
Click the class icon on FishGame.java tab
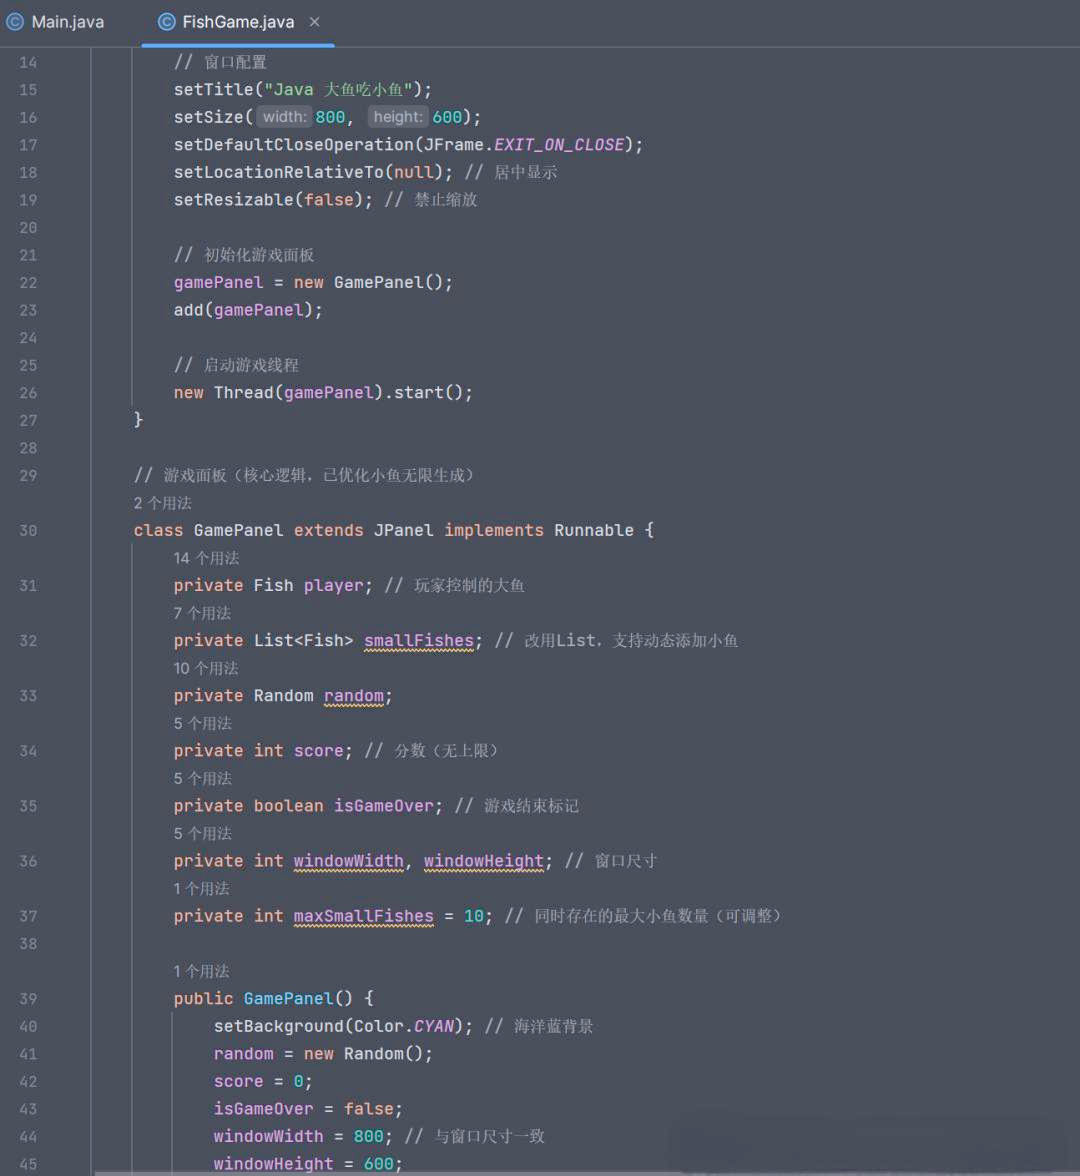pos(166,22)
